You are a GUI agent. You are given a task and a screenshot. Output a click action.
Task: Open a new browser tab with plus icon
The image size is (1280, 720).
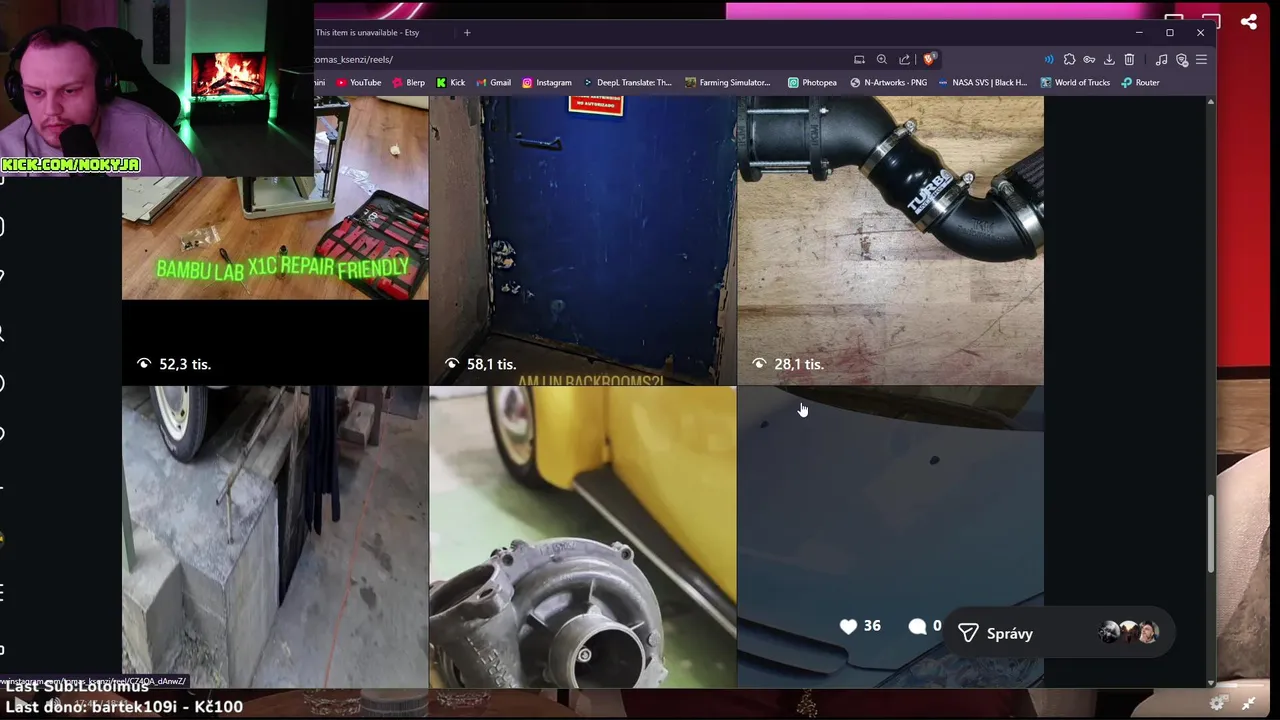click(466, 32)
